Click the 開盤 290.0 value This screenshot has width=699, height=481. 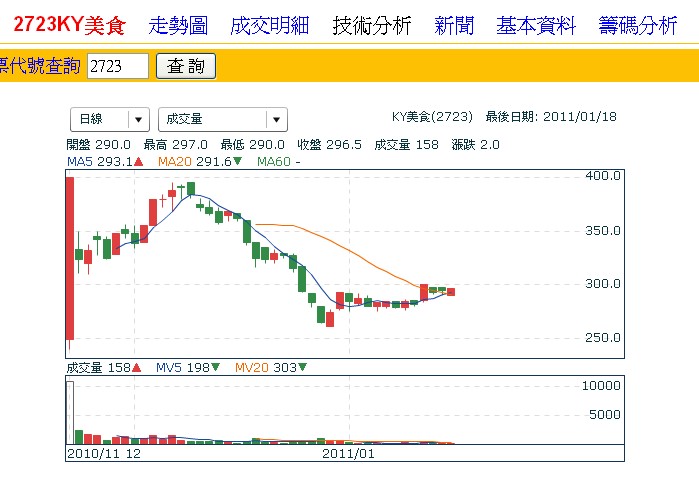coord(99,144)
